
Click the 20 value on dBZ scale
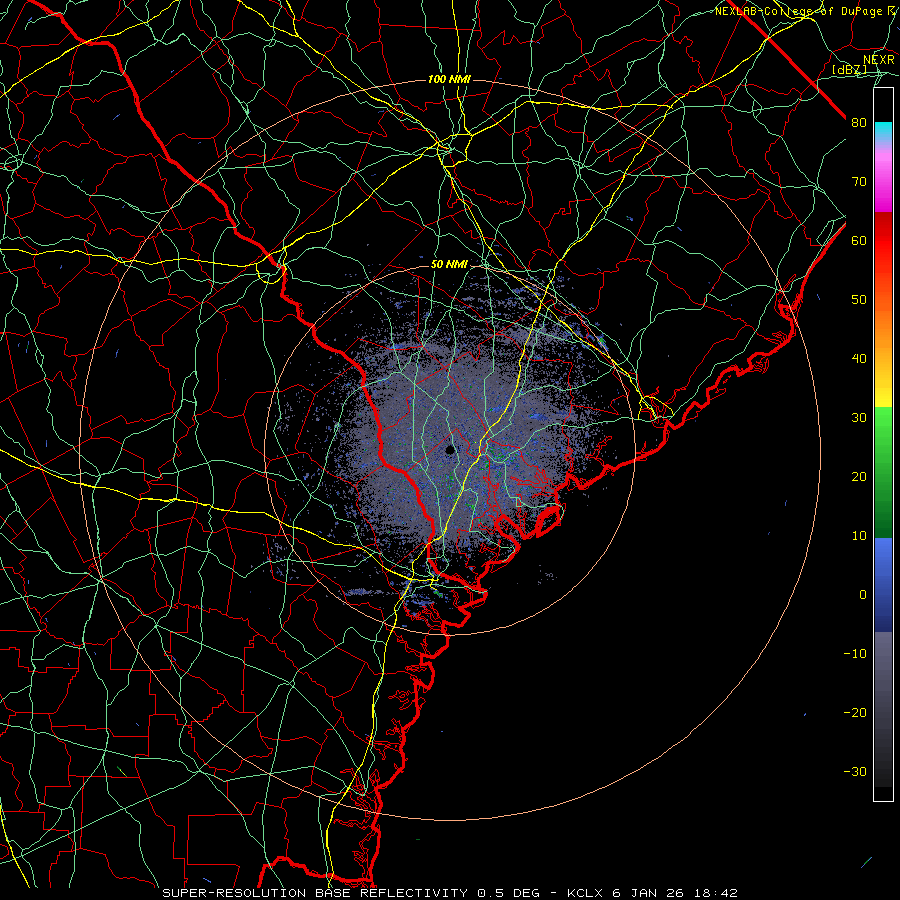click(x=859, y=477)
